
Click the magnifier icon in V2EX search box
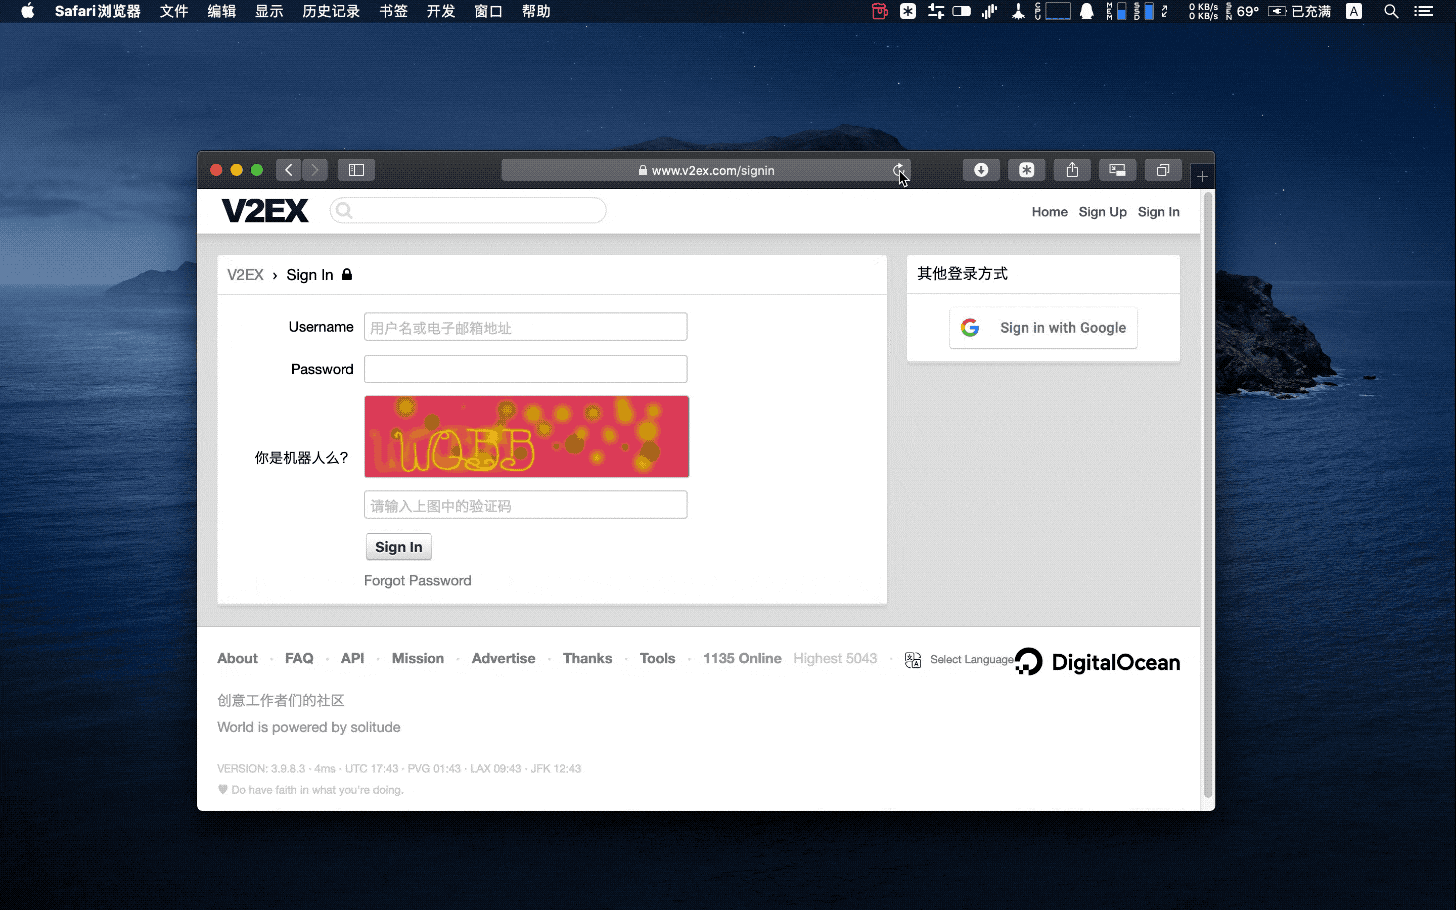point(344,210)
